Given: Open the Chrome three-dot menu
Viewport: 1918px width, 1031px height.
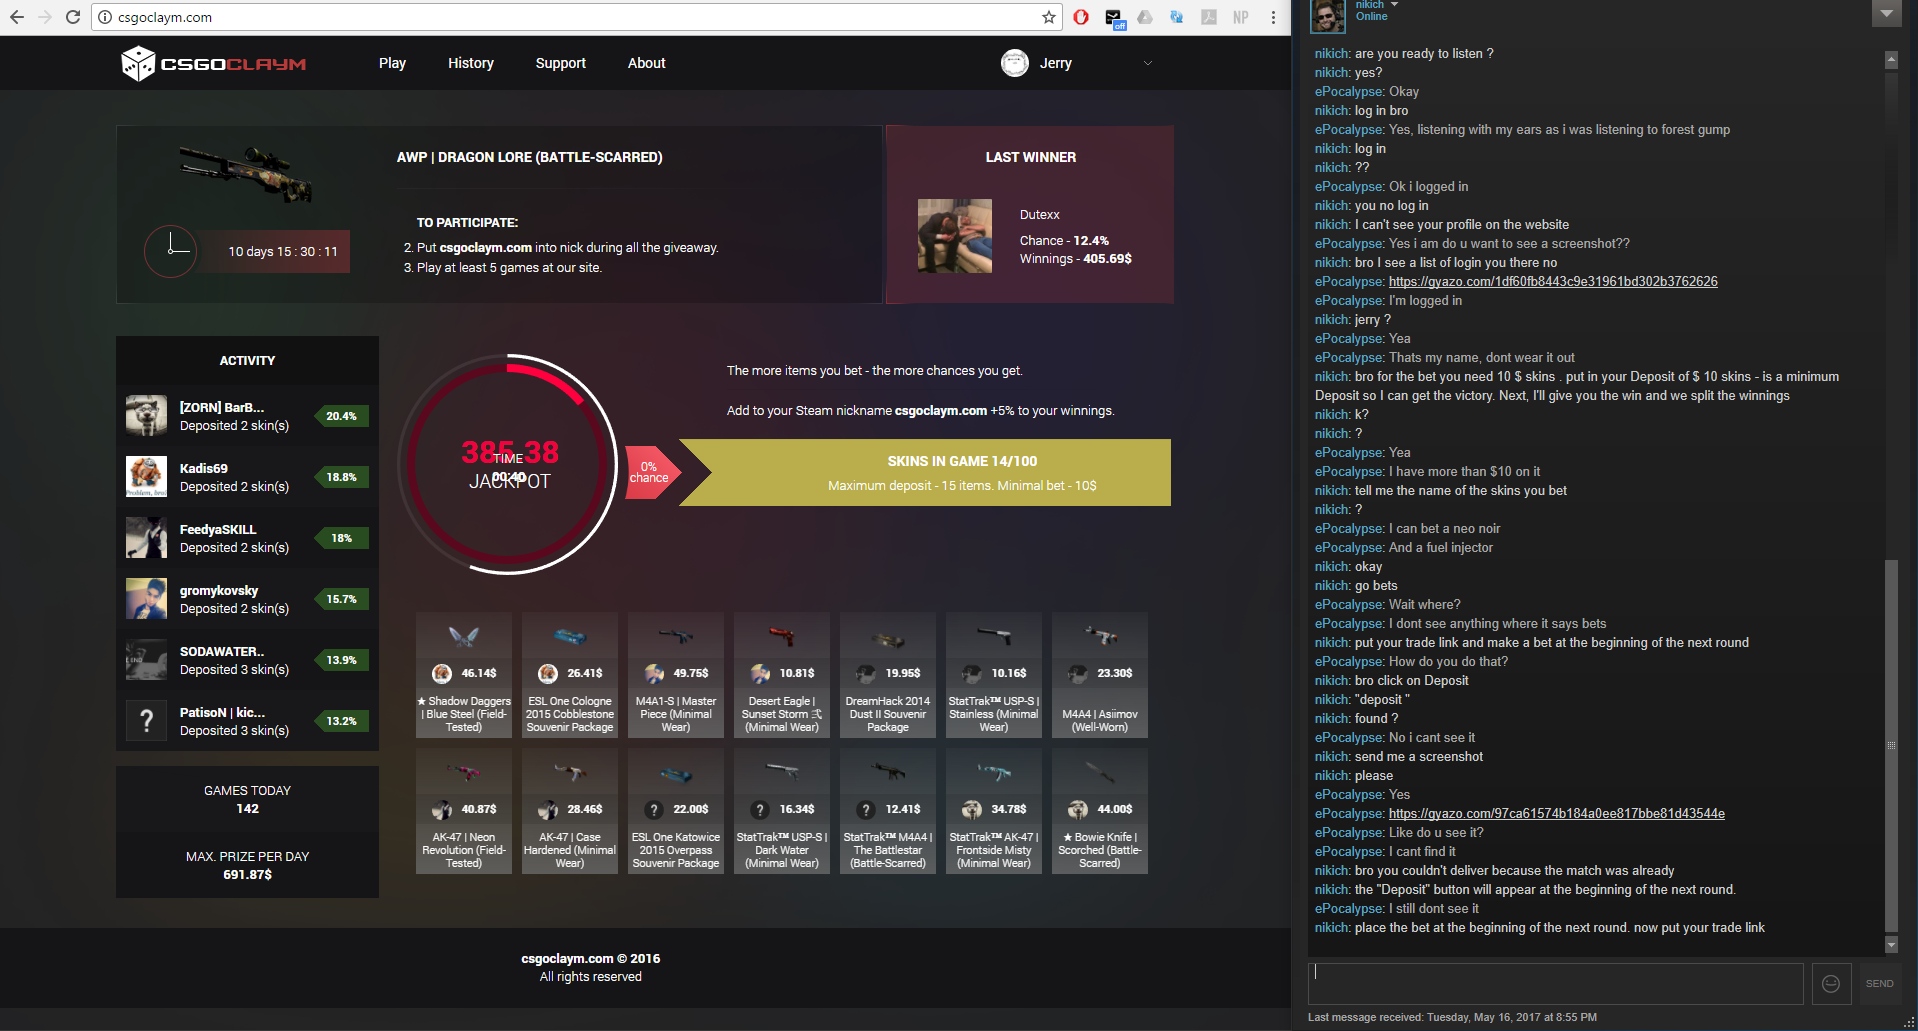Looking at the screenshot, I should 1273,17.
